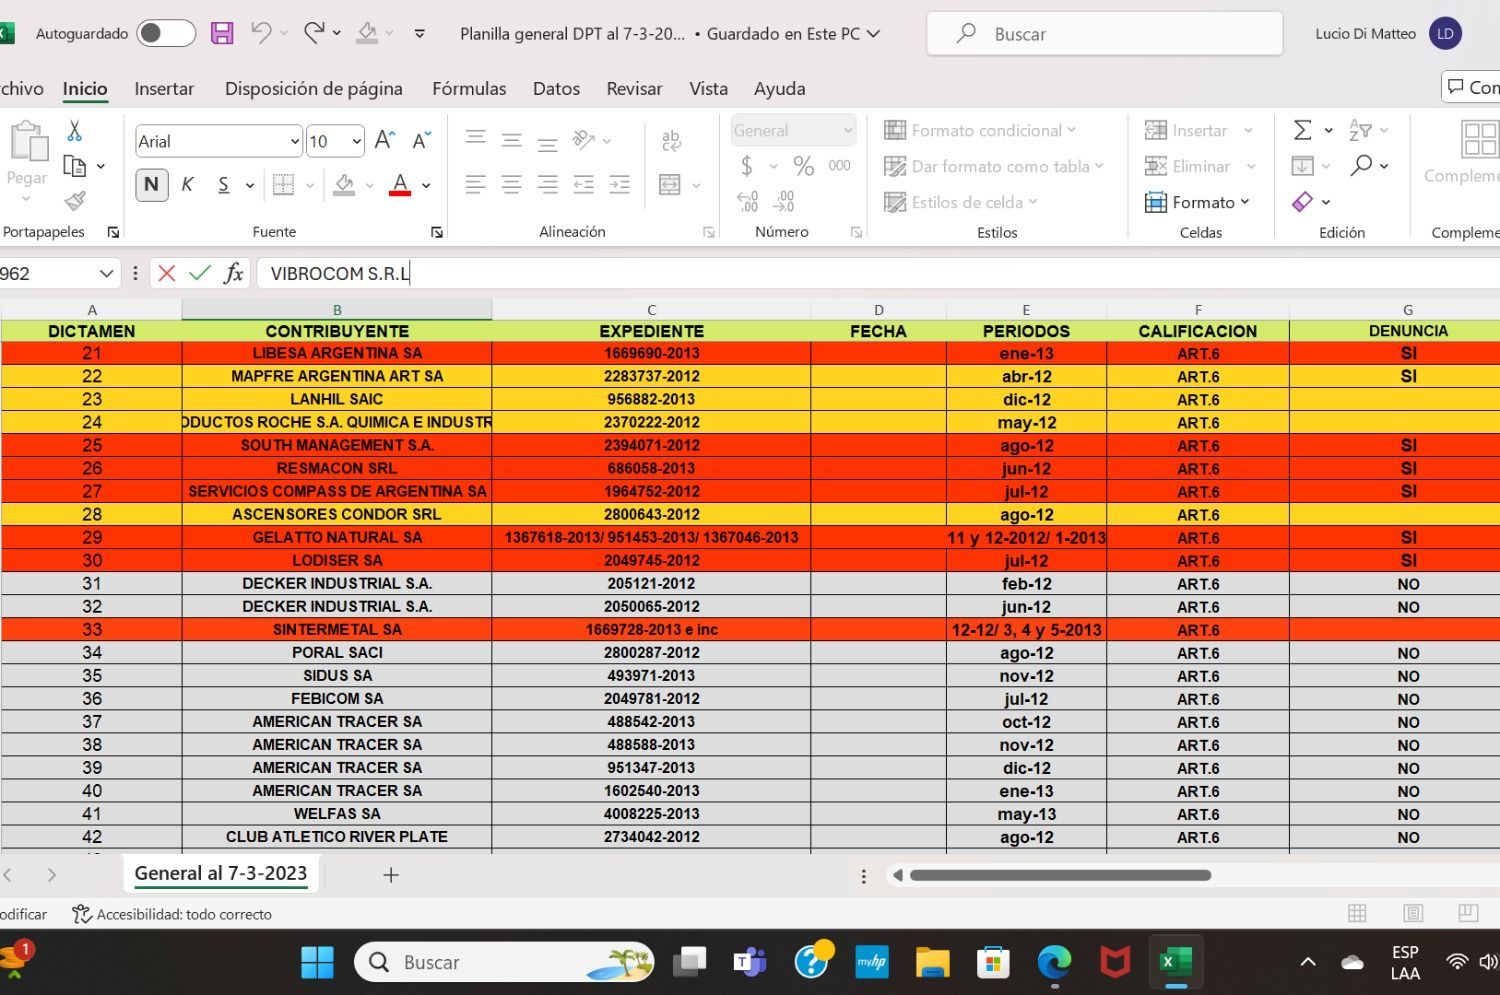Open Estilos de celda dropdown
The width and height of the screenshot is (1500, 995).
click(962, 202)
